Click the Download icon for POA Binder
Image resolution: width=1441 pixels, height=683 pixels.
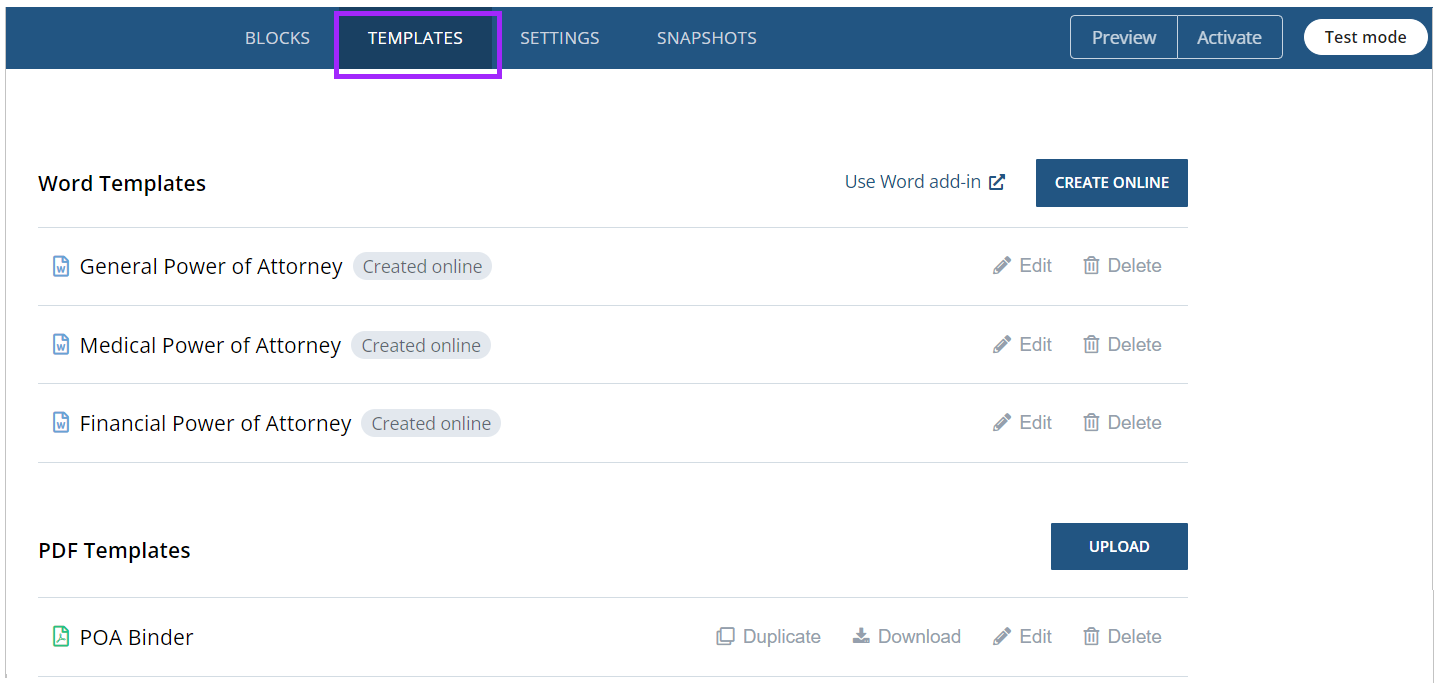tap(861, 636)
